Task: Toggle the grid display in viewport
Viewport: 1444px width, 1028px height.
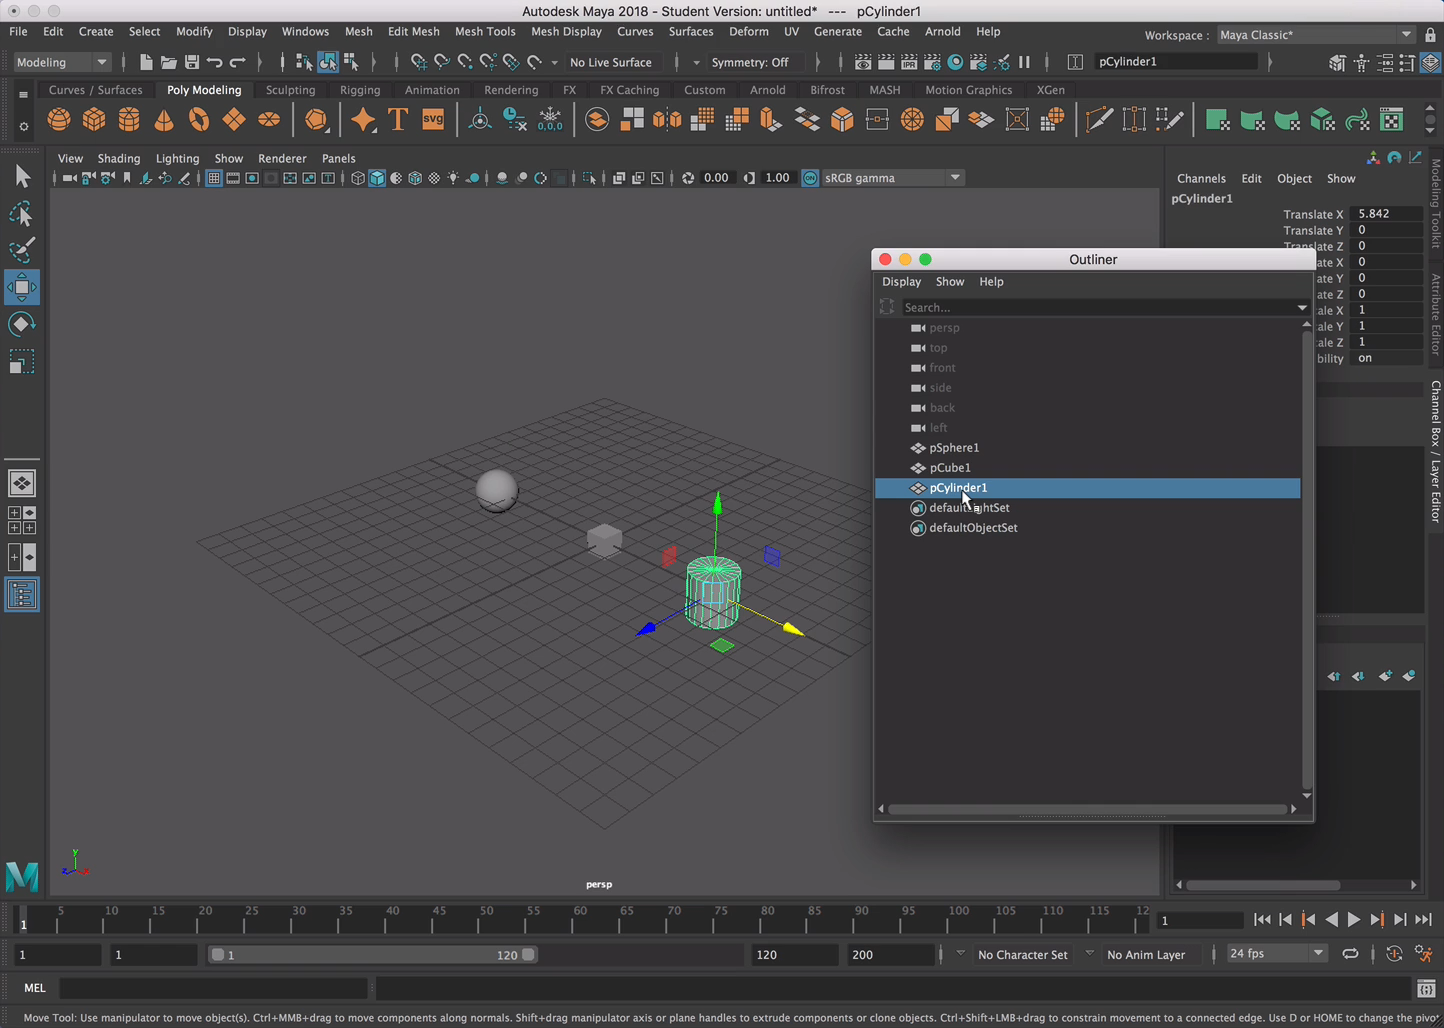Action: pos(213,178)
